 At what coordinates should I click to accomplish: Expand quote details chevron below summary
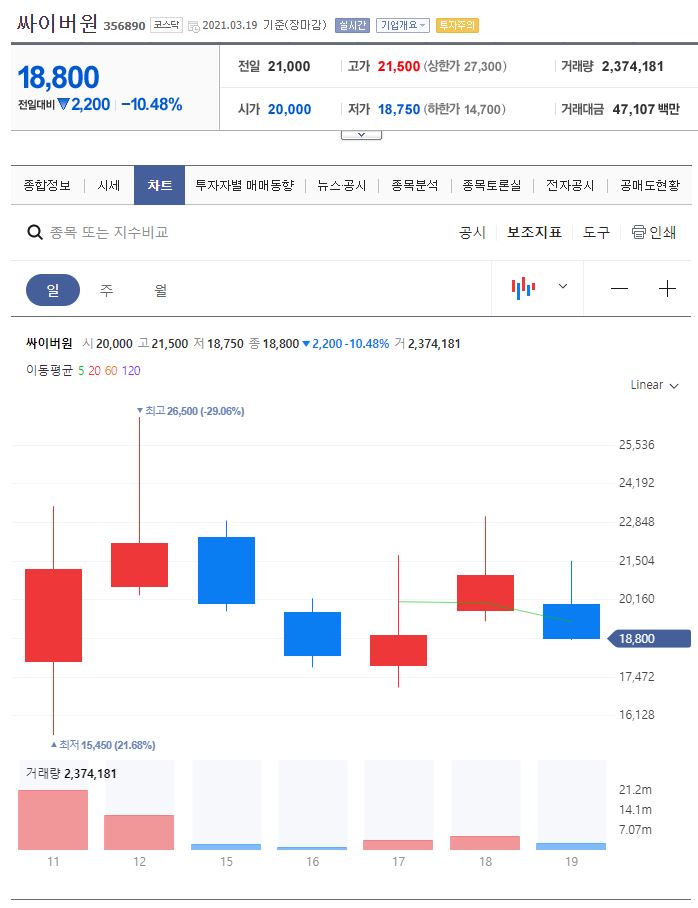point(361,135)
